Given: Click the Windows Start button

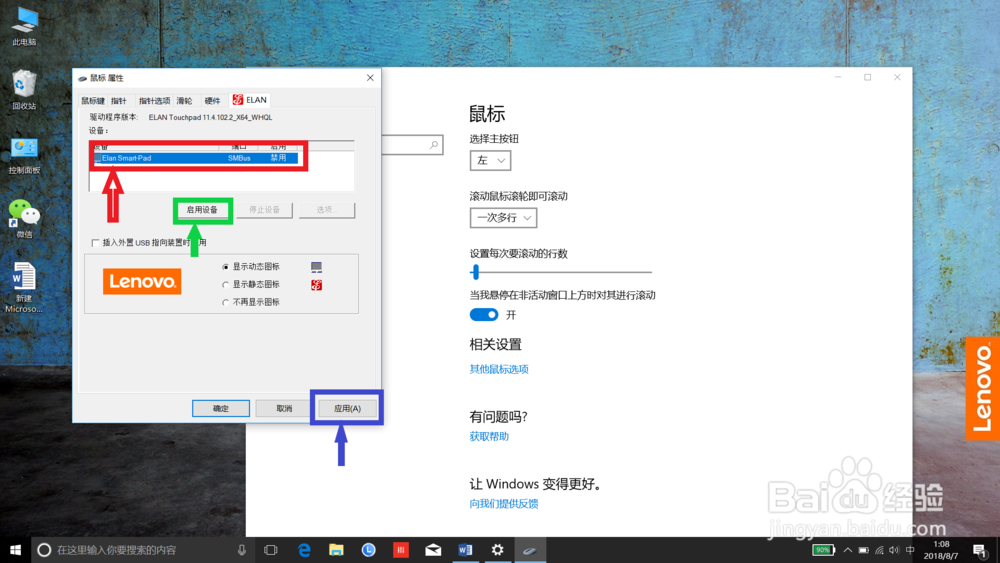Looking at the screenshot, I should click(15, 550).
